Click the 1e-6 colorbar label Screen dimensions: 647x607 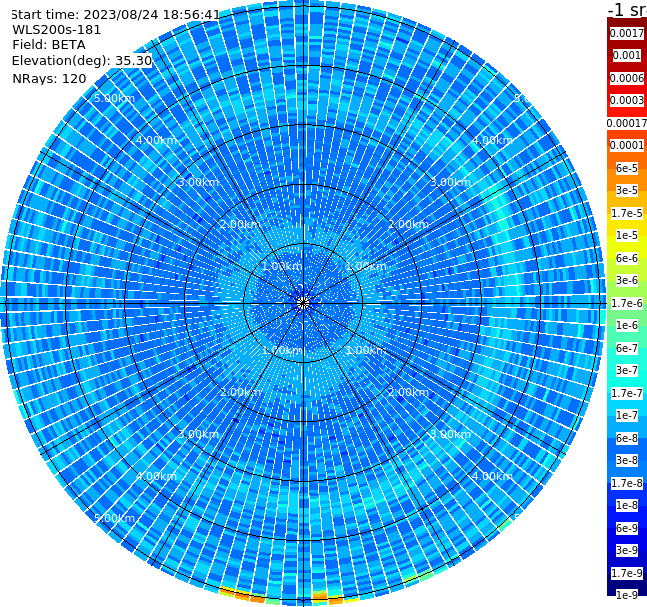click(627, 325)
